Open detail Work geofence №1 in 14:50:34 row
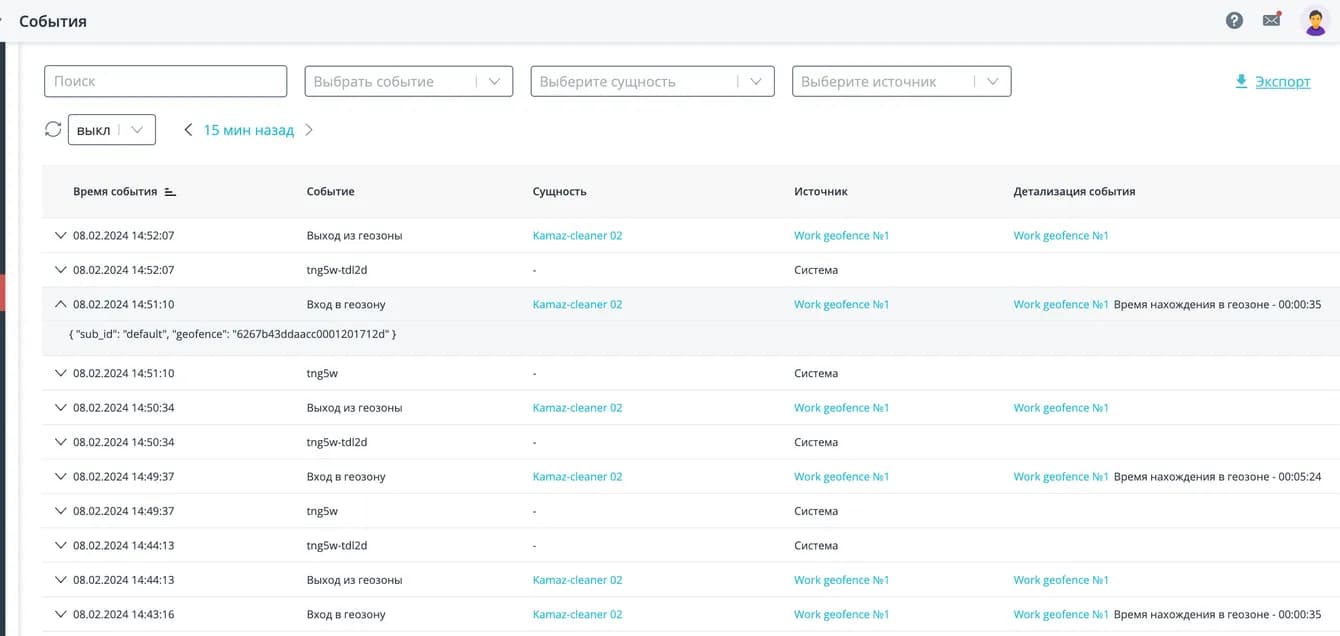1340x636 pixels. pyautogui.click(x=1061, y=408)
